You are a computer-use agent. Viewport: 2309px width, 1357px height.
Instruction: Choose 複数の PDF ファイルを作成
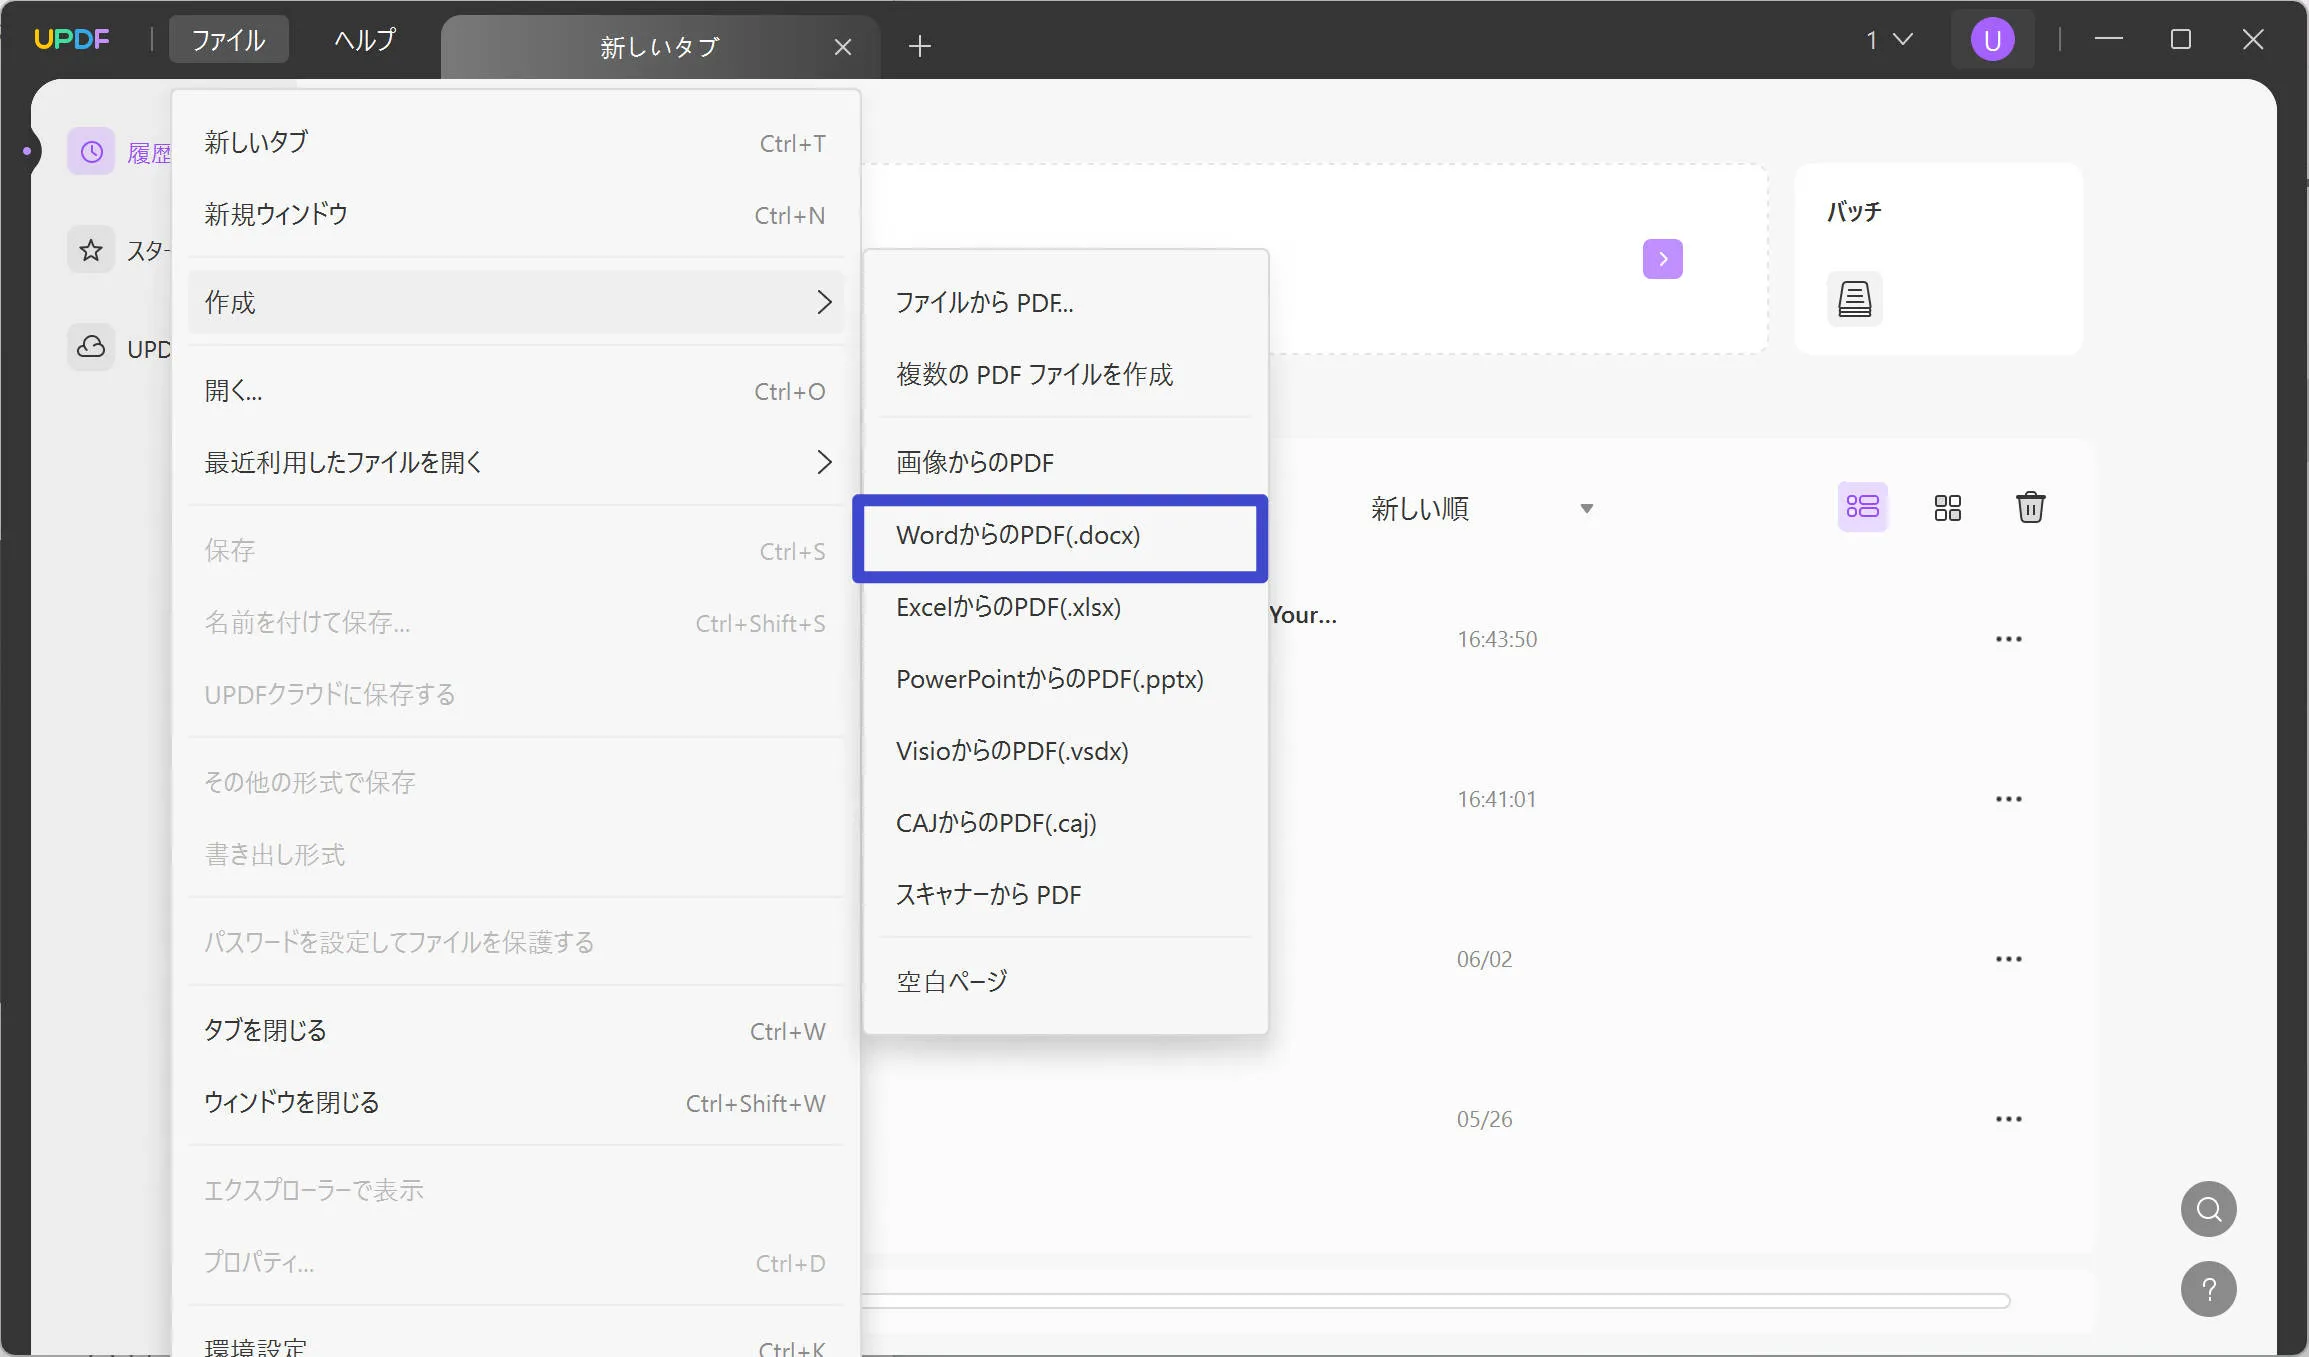(x=1066, y=374)
